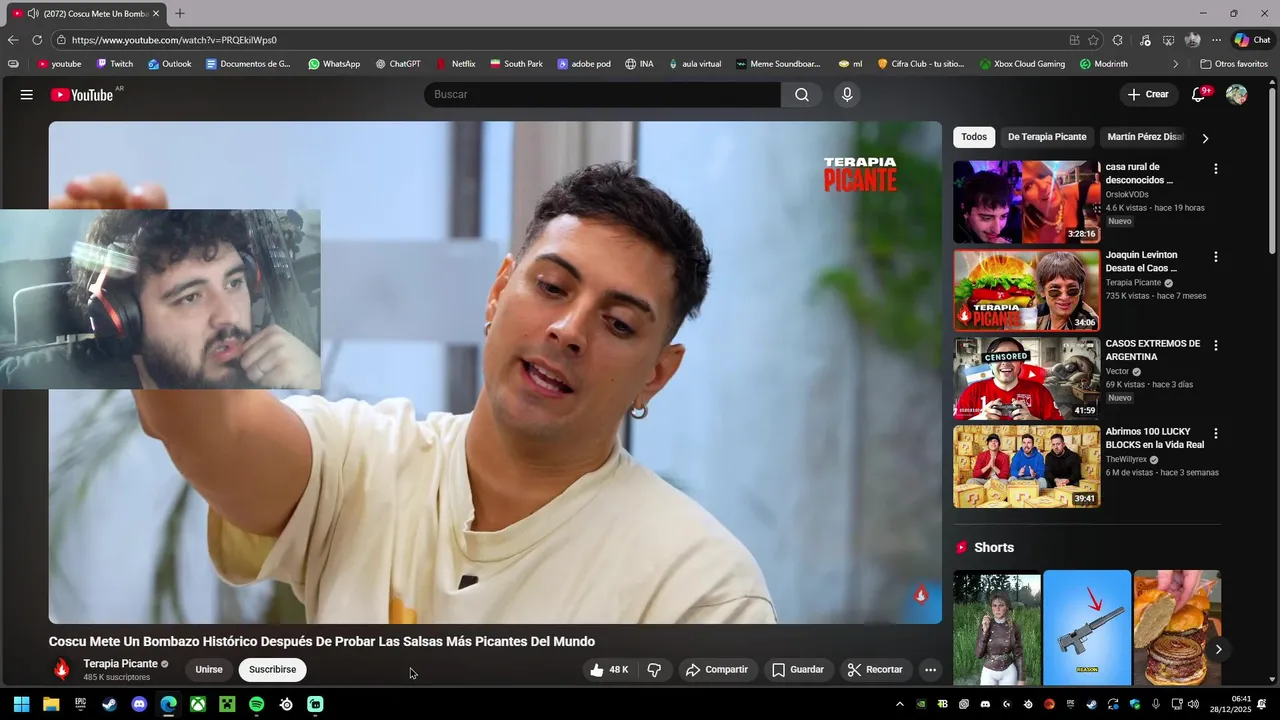Go to the YouTube home logo

point(82,95)
